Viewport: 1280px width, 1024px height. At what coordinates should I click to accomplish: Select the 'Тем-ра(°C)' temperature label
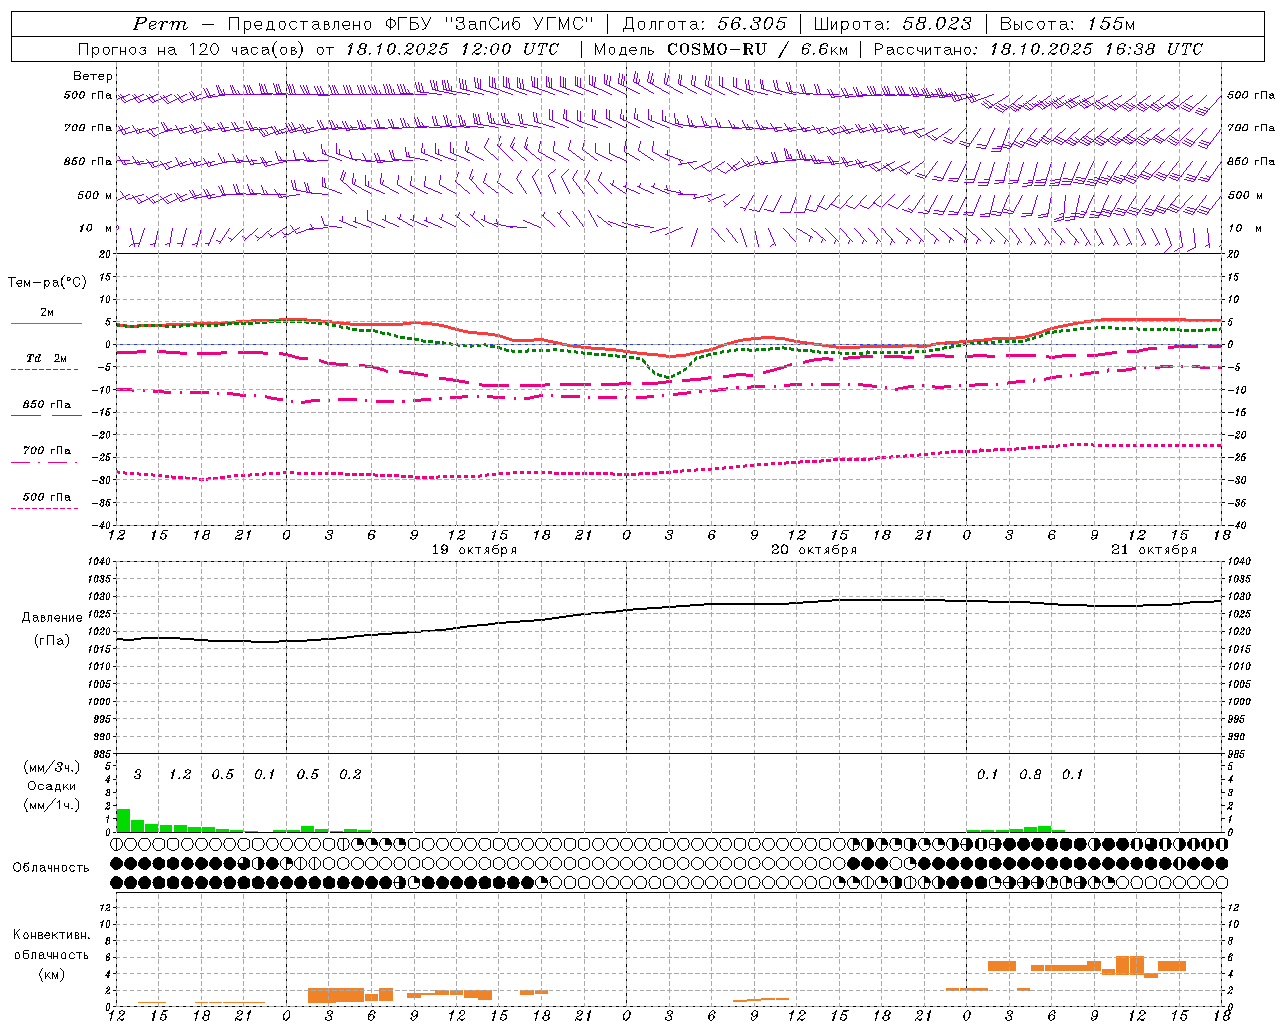coord(47,282)
